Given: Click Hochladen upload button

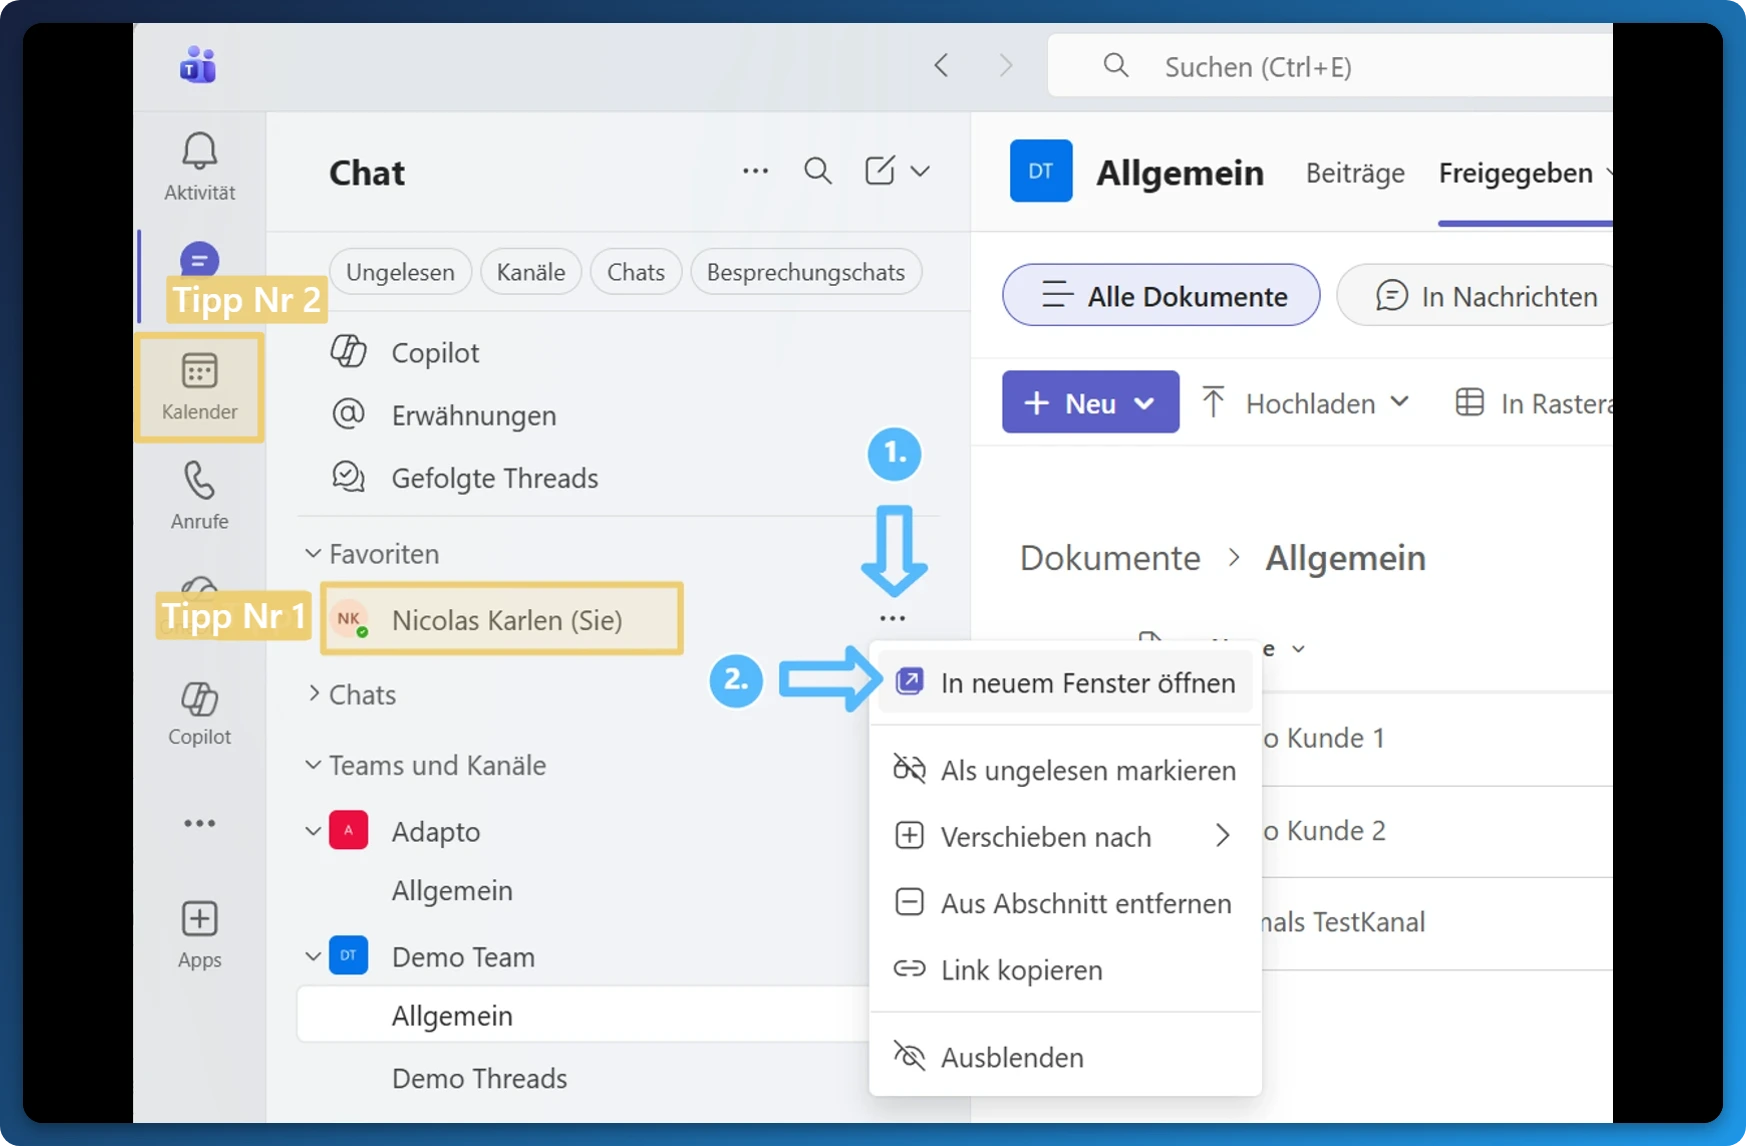Looking at the screenshot, I should coord(1305,403).
